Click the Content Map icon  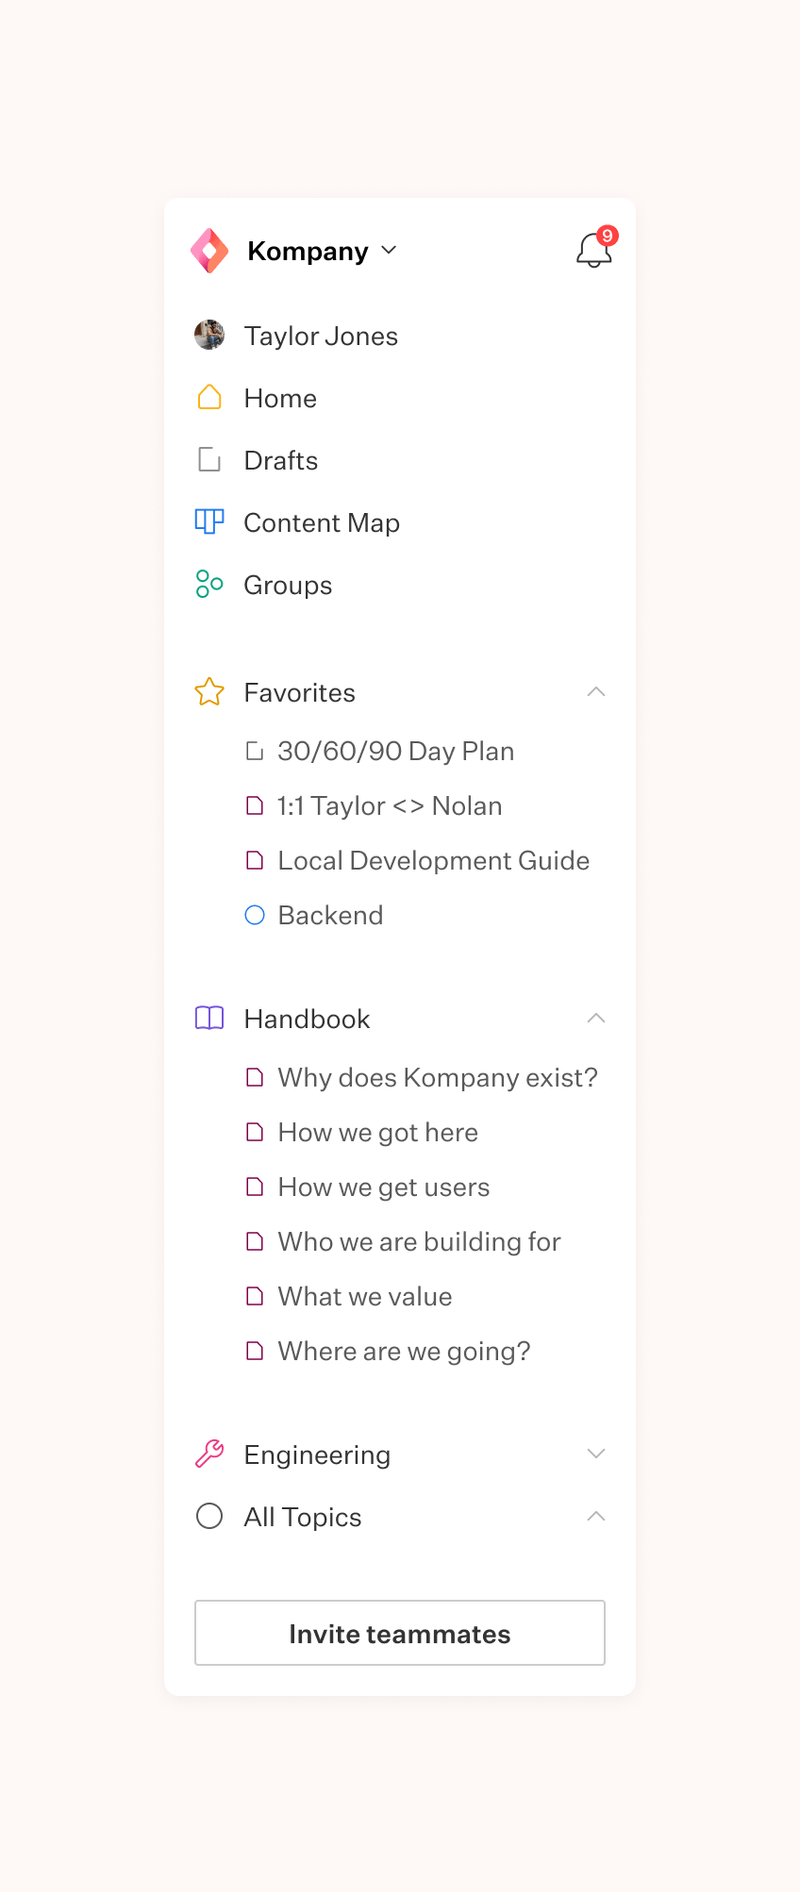click(x=209, y=521)
